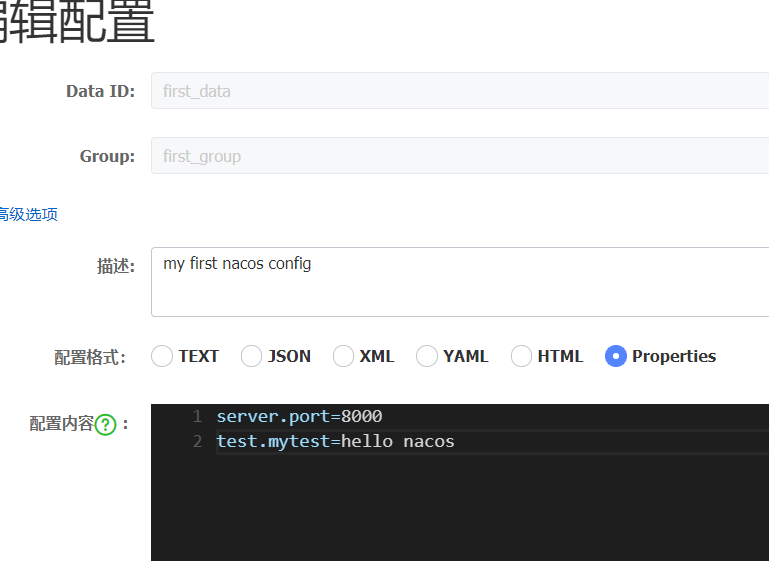Select the Properties format radio button
This screenshot has height=561, width=769.
click(x=616, y=356)
